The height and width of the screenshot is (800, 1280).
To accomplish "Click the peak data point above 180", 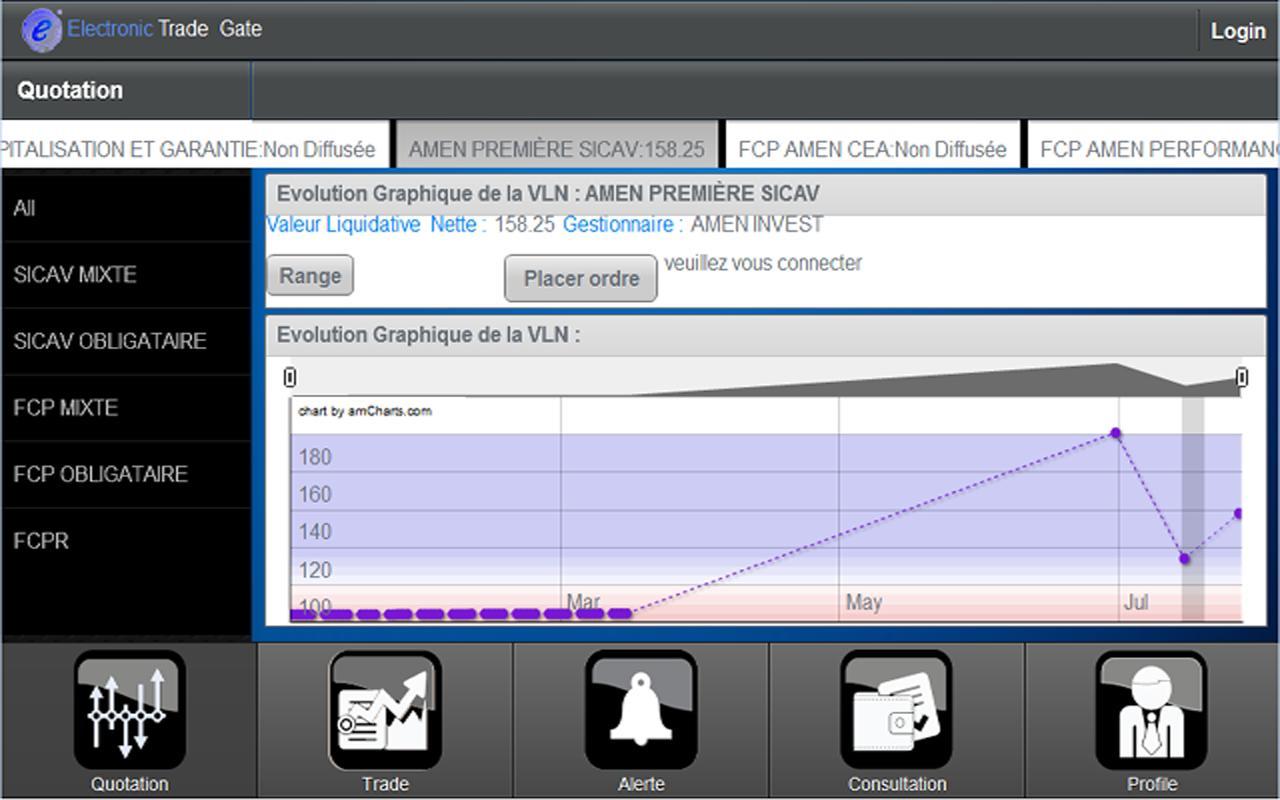I will click(1116, 433).
